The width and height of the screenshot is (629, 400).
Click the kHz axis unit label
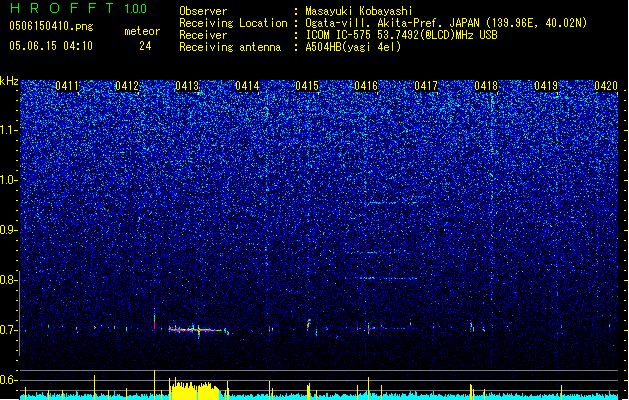[9, 81]
